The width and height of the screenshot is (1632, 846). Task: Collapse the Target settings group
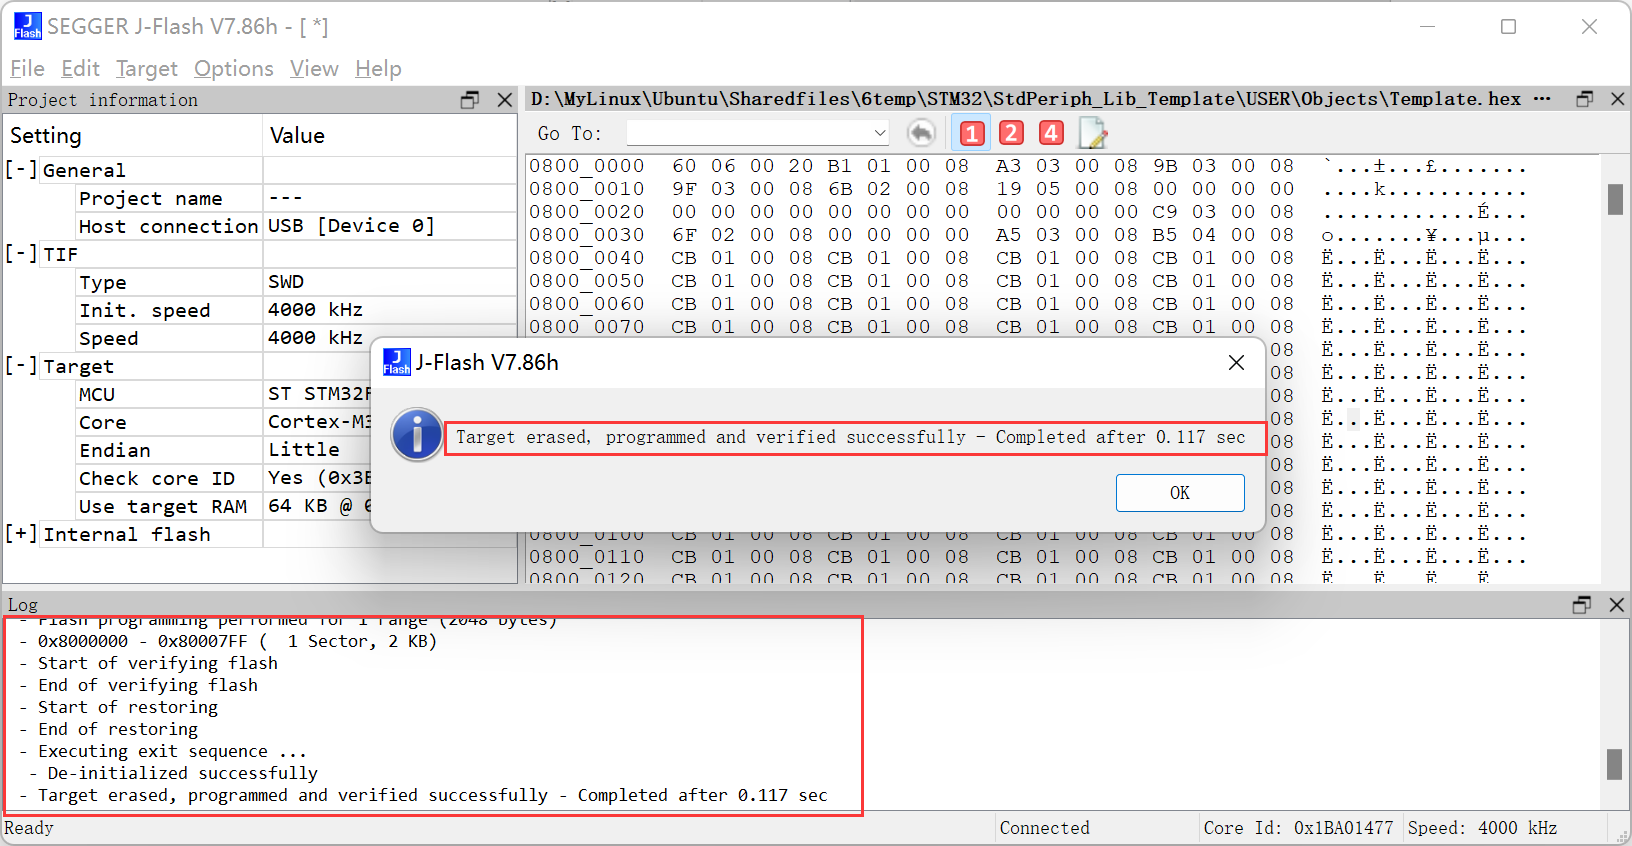pos(21,366)
